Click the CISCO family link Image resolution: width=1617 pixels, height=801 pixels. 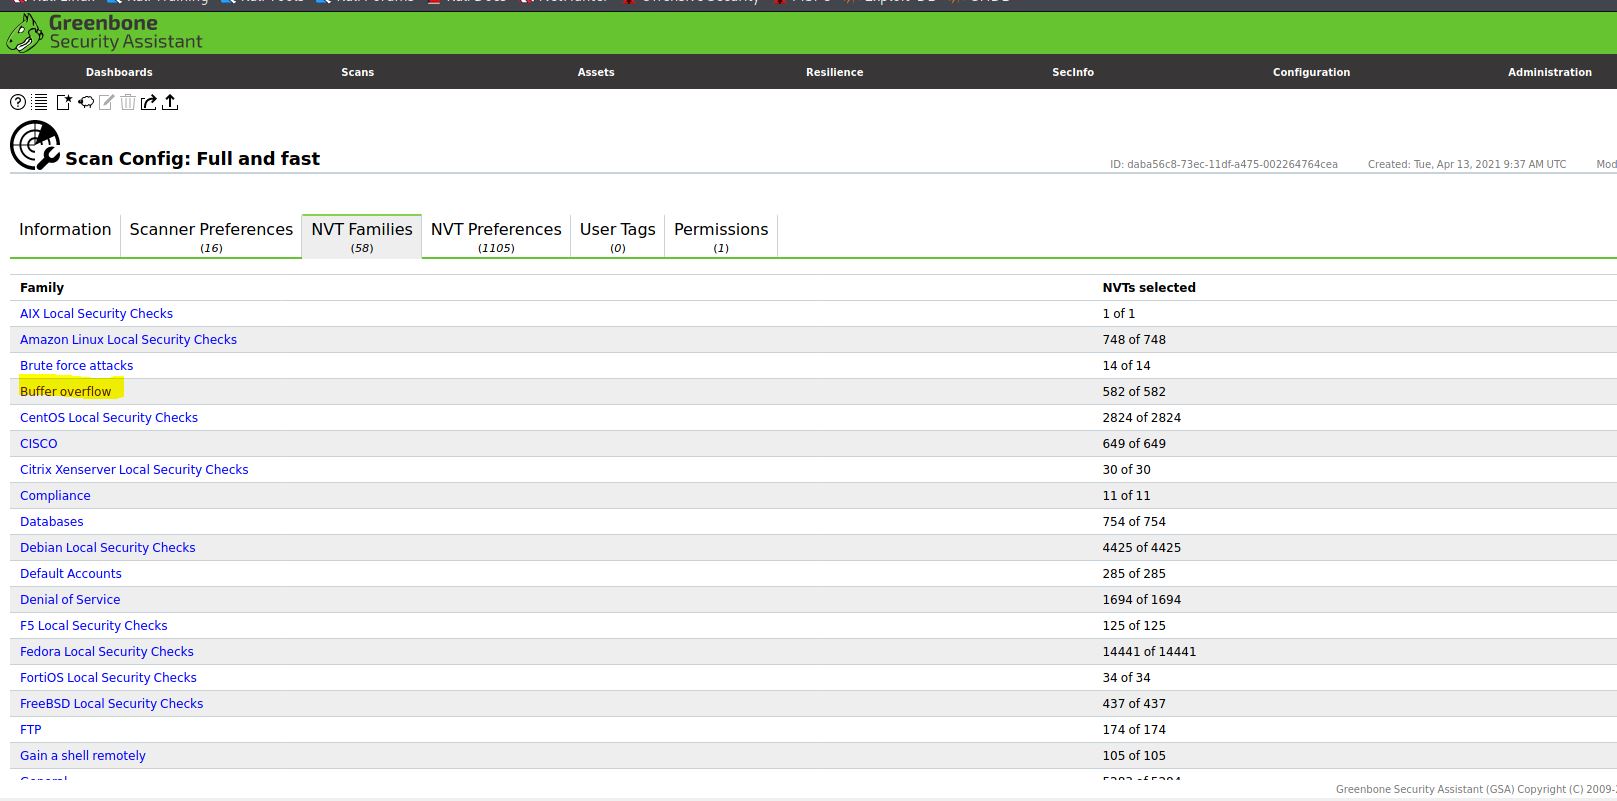point(39,444)
